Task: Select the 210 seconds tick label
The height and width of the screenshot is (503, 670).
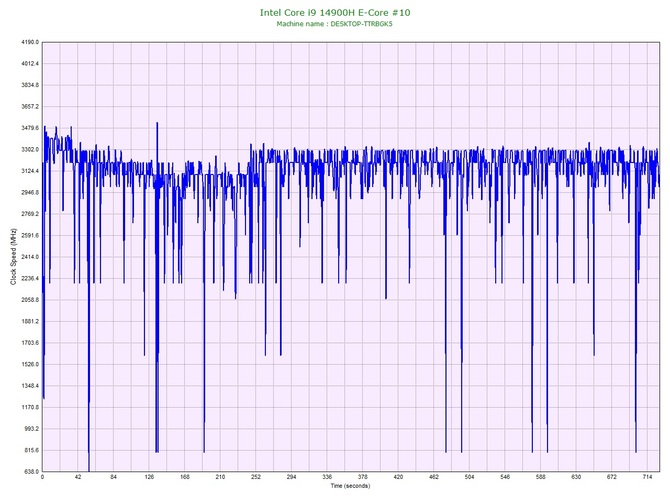Action: (220, 477)
